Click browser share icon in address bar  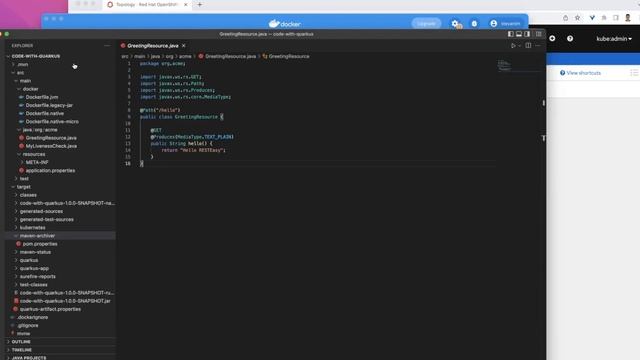tap(565, 18)
